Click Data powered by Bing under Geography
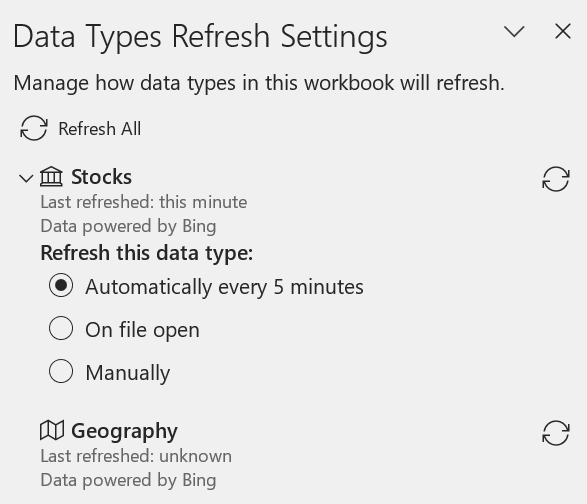The width and height of the screenshot is (587, 504). tap(128, 480)
